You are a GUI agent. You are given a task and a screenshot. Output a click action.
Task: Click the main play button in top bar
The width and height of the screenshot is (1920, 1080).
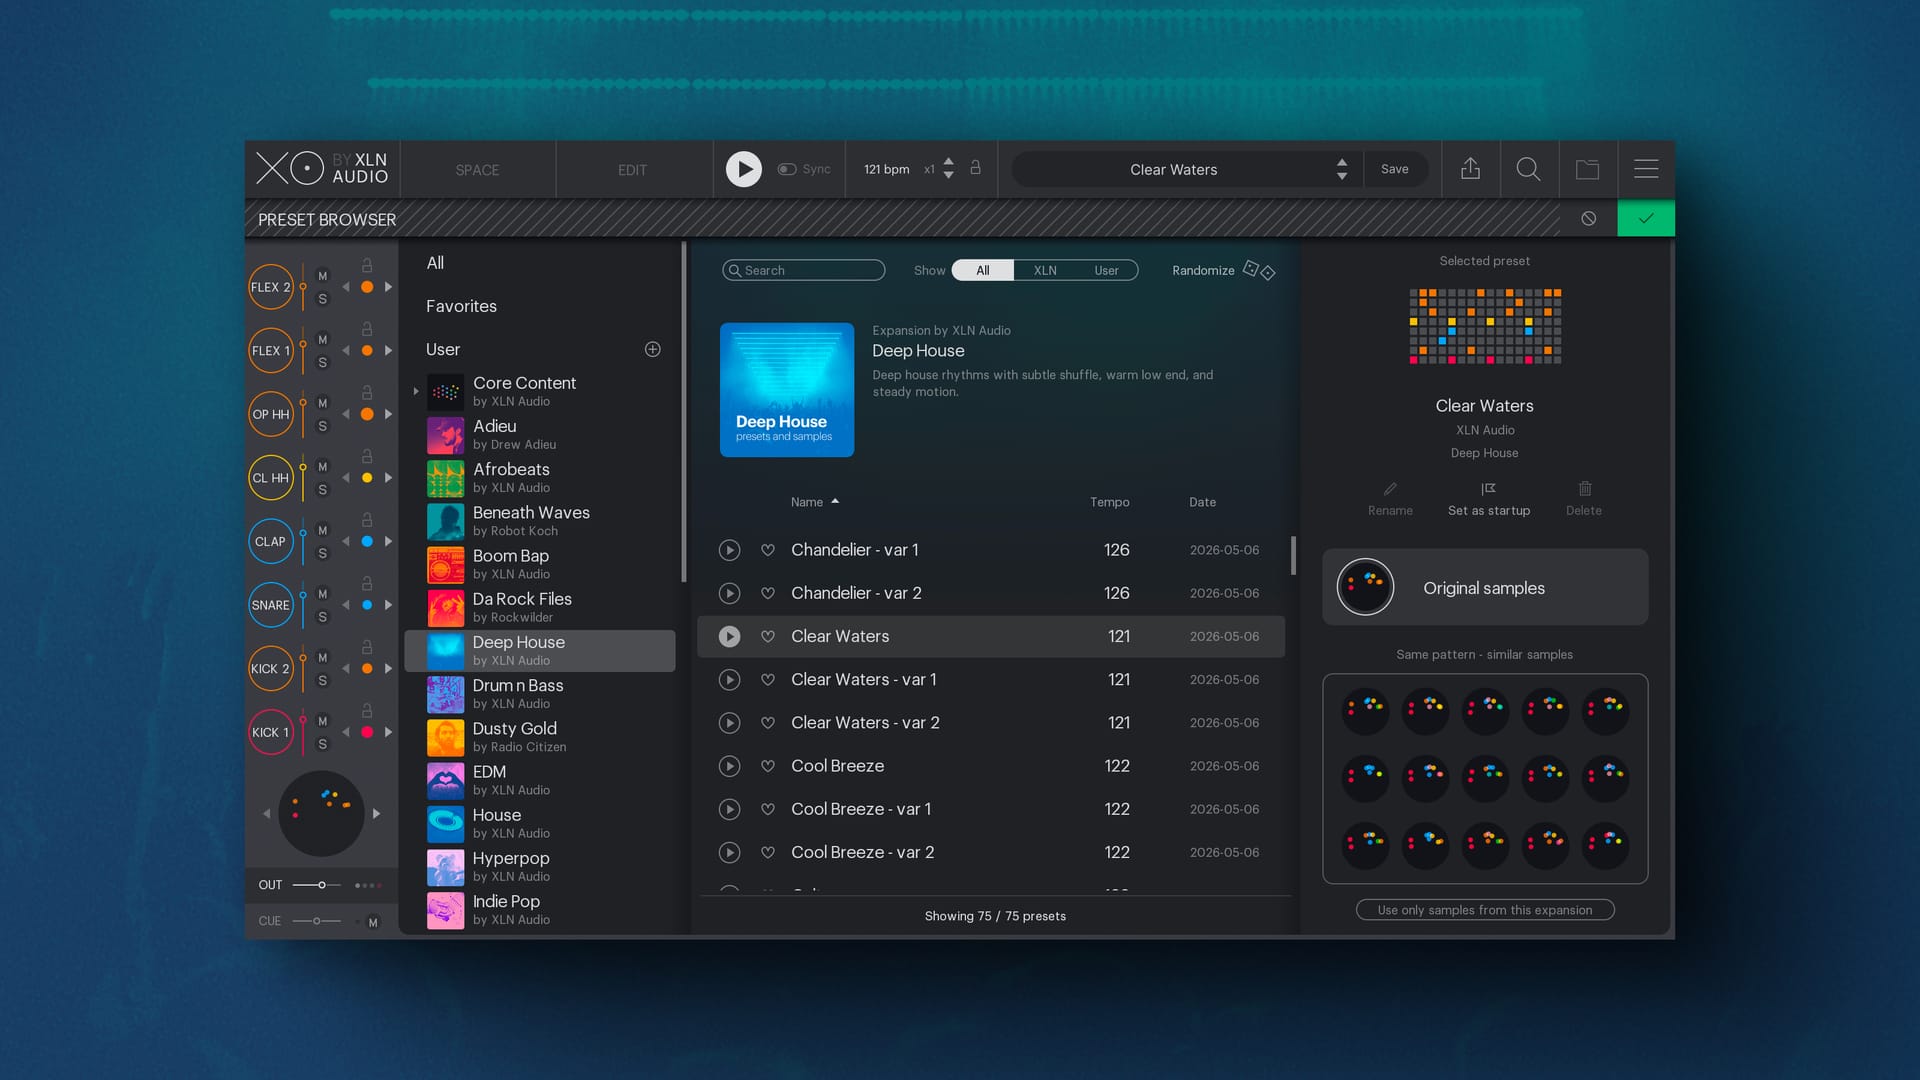(x=743, y=169)
